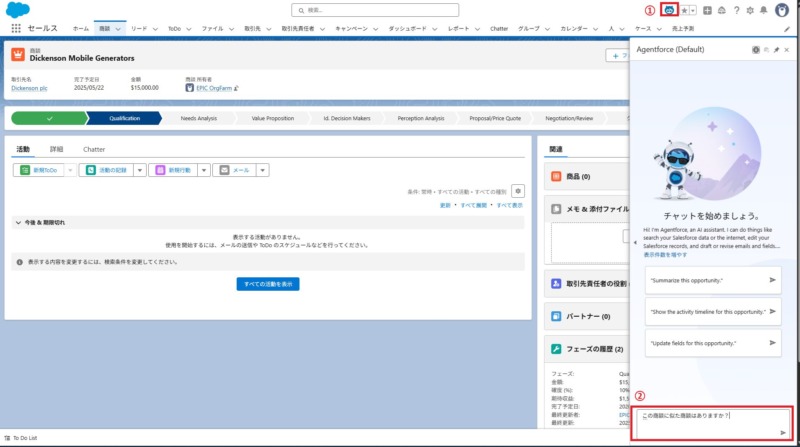Expand the 新規行動 dropdown arrow
This screenshot has width=800, height=447.
click(202, 171)
